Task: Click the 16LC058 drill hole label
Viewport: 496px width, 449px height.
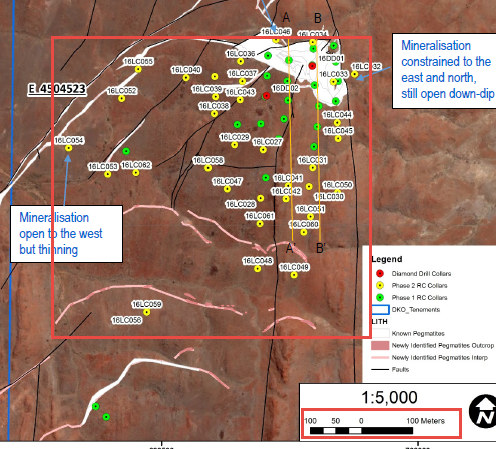Action: (x=208, y=160)
